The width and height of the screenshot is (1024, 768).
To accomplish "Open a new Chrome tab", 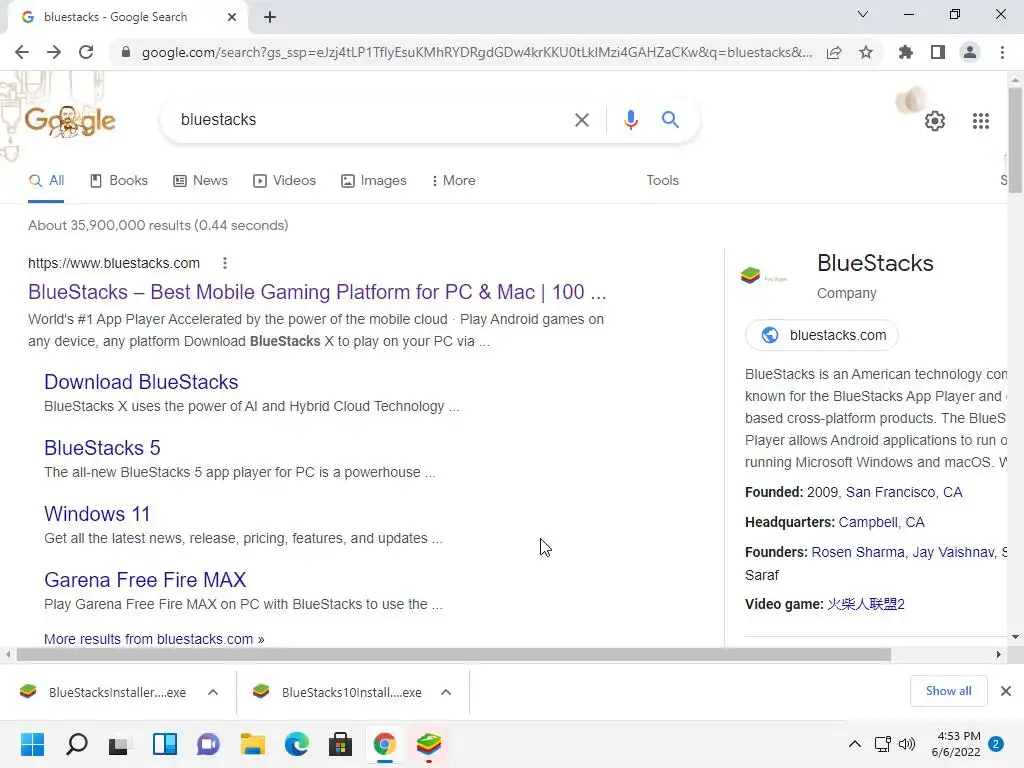I will [270, 17].
